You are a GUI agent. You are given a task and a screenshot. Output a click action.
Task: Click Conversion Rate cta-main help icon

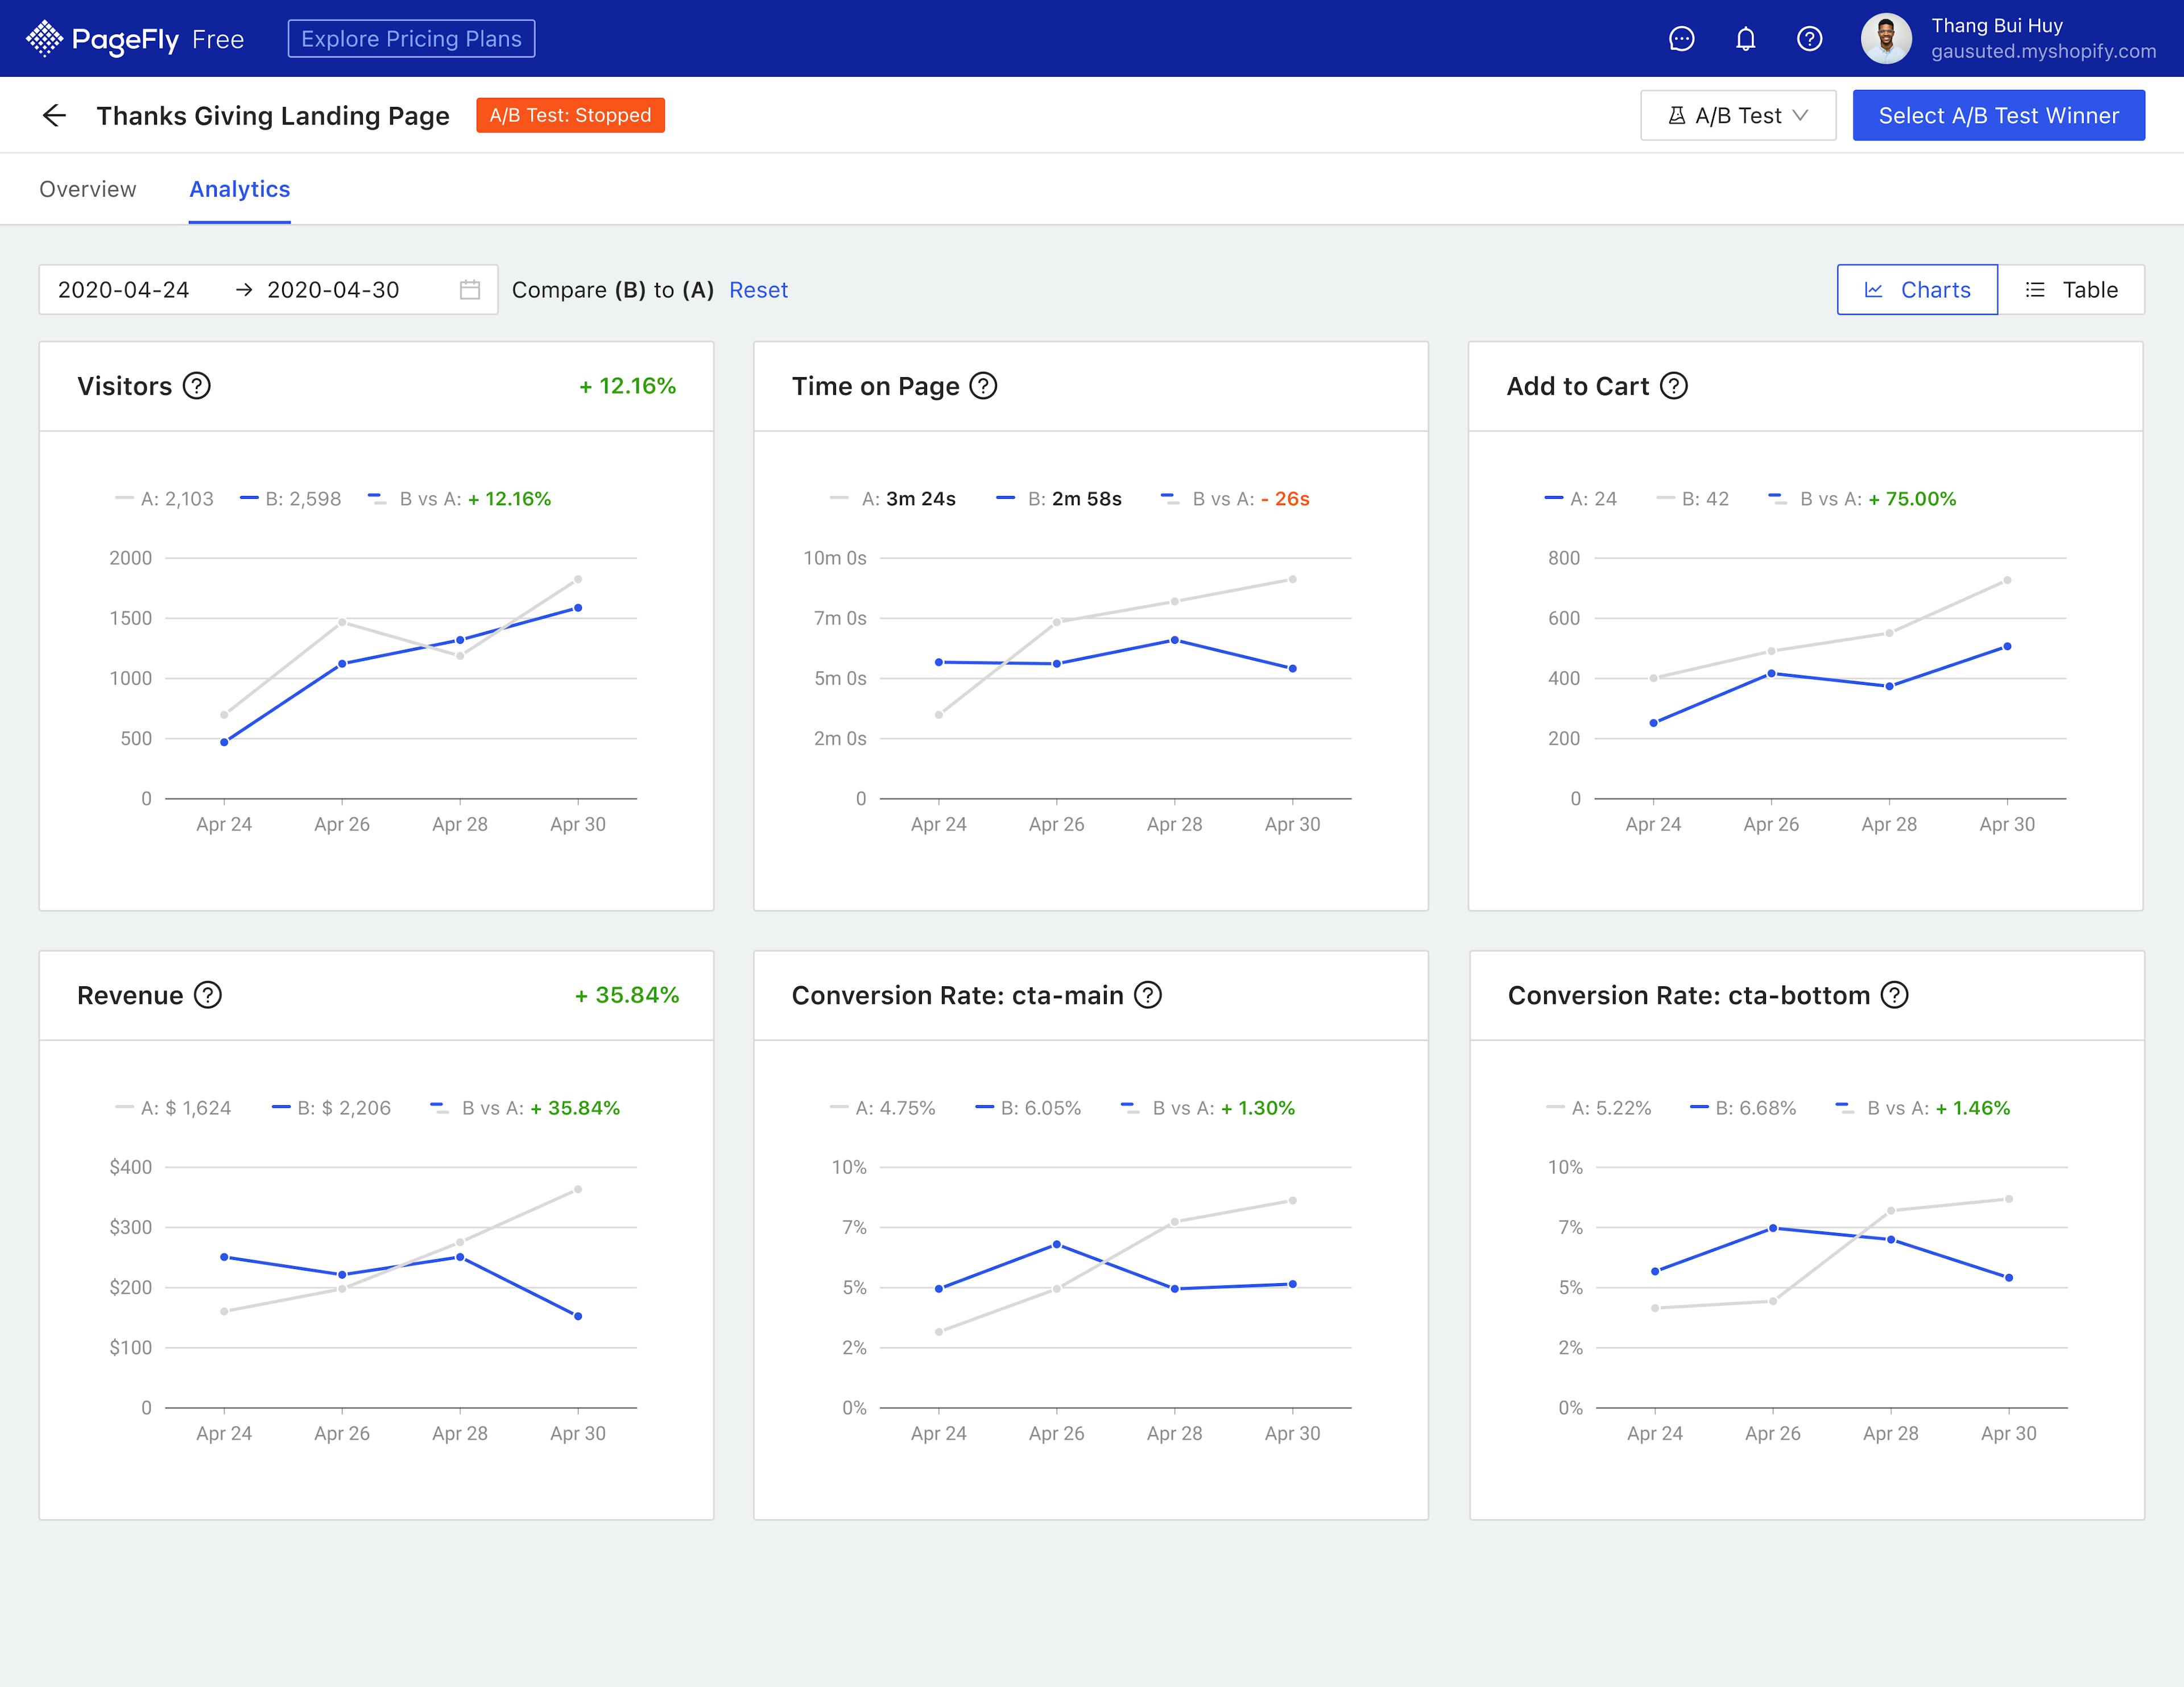(1148, 995)
